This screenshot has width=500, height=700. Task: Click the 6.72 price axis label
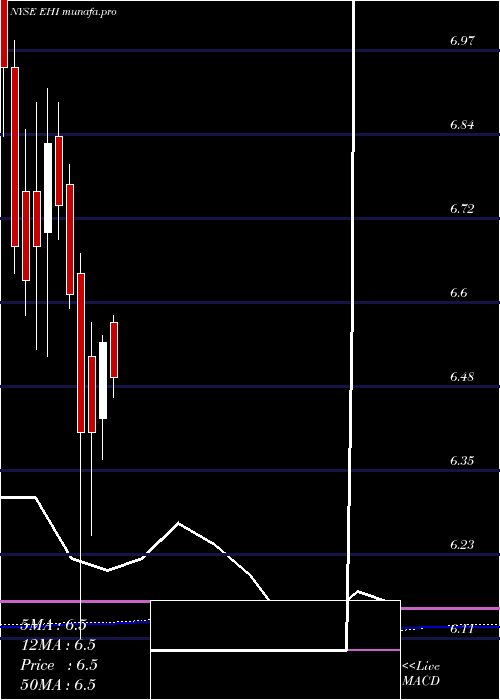click(x=462, y=209)
